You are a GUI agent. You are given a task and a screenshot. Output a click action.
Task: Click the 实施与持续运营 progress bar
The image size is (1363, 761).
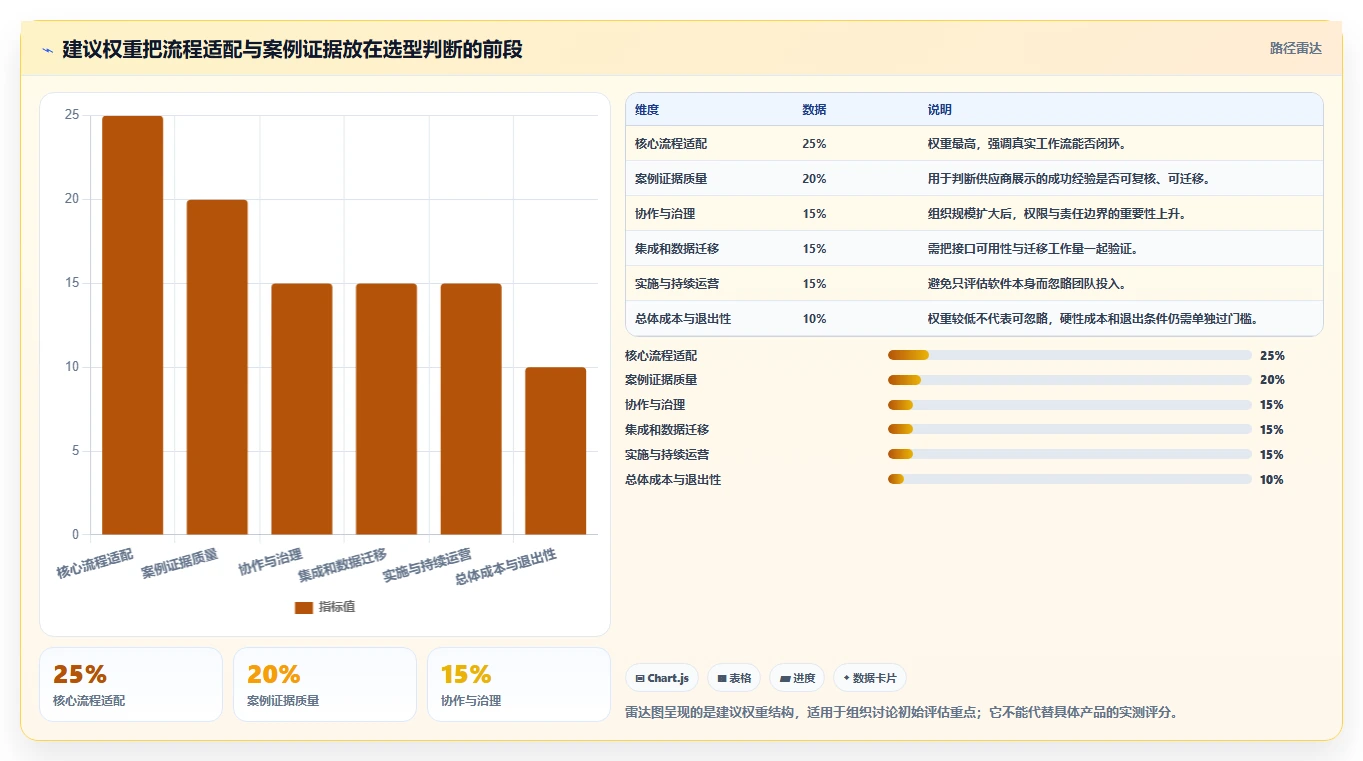point(1070,455)
